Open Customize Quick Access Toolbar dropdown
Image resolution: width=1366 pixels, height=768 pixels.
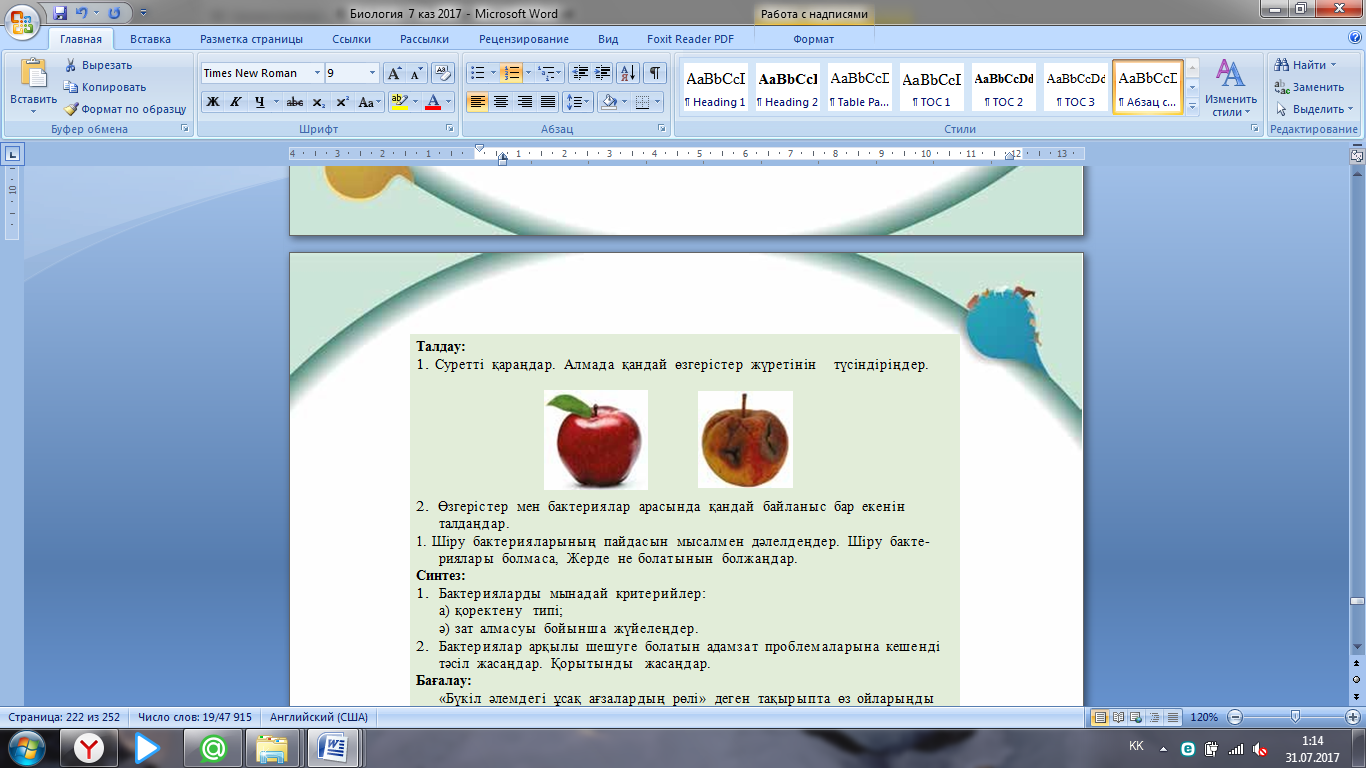[143, 14]
